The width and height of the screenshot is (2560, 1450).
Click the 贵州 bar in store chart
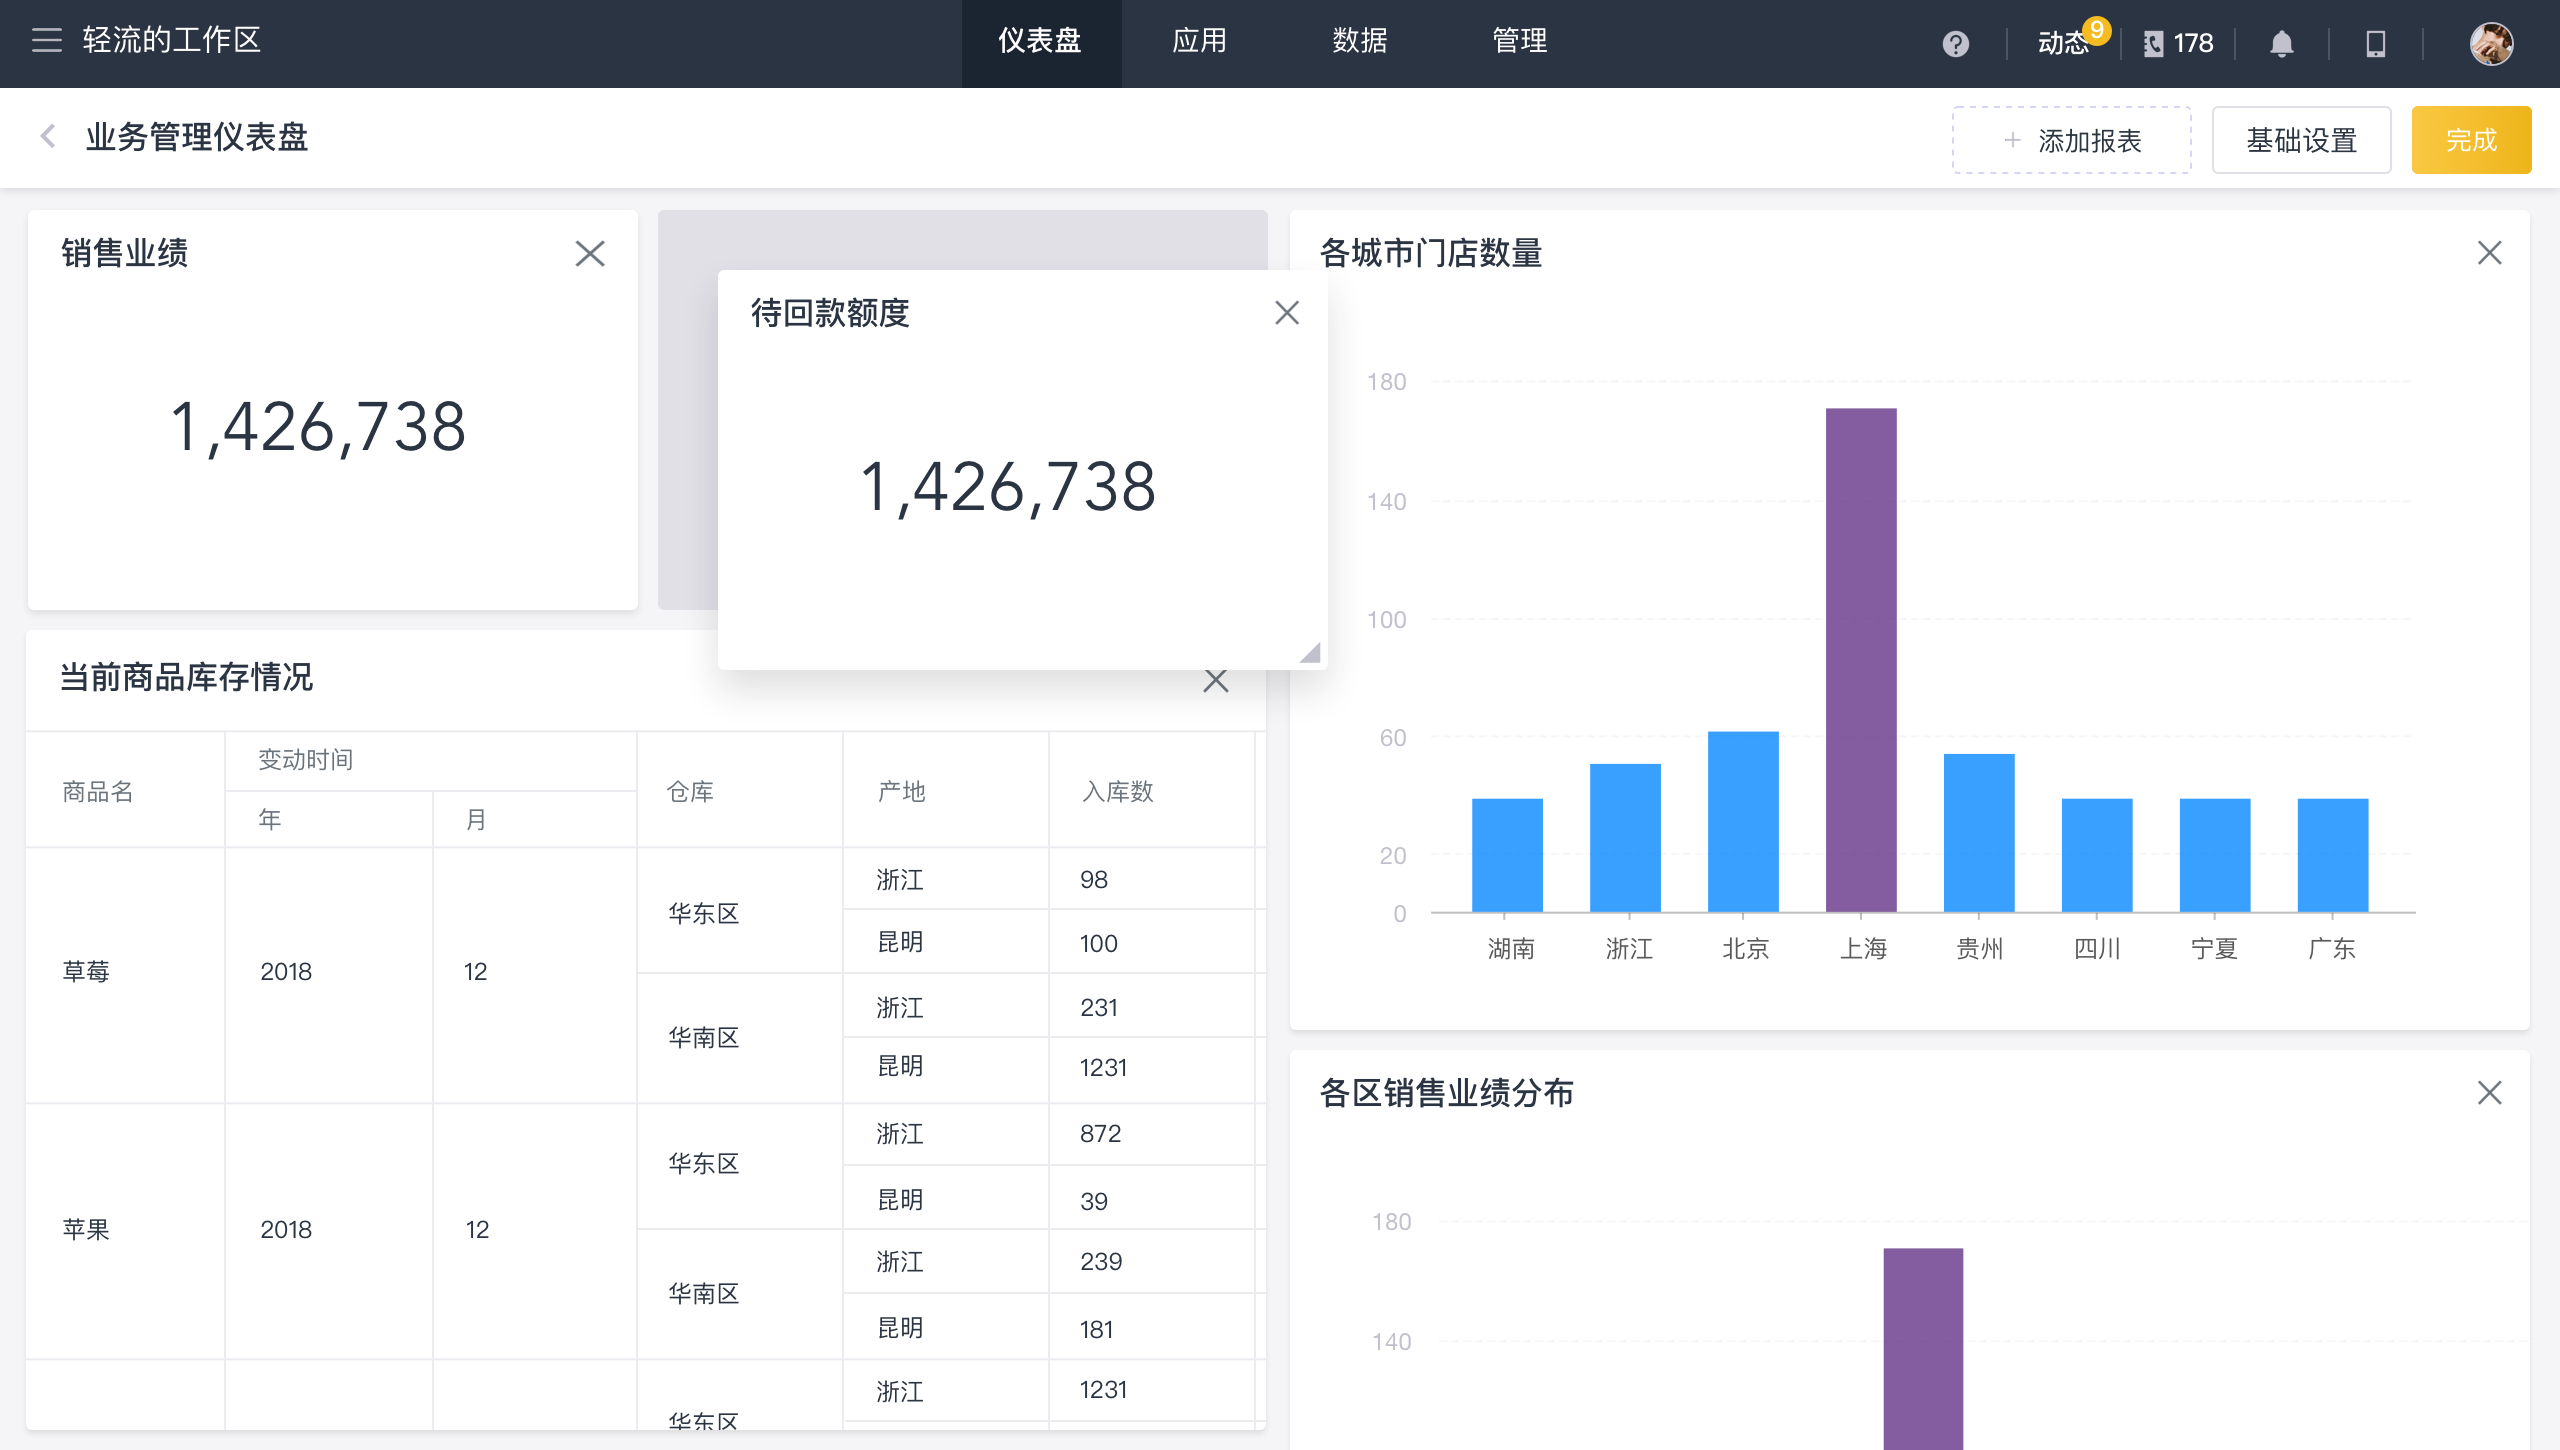tap(1979, 833)
